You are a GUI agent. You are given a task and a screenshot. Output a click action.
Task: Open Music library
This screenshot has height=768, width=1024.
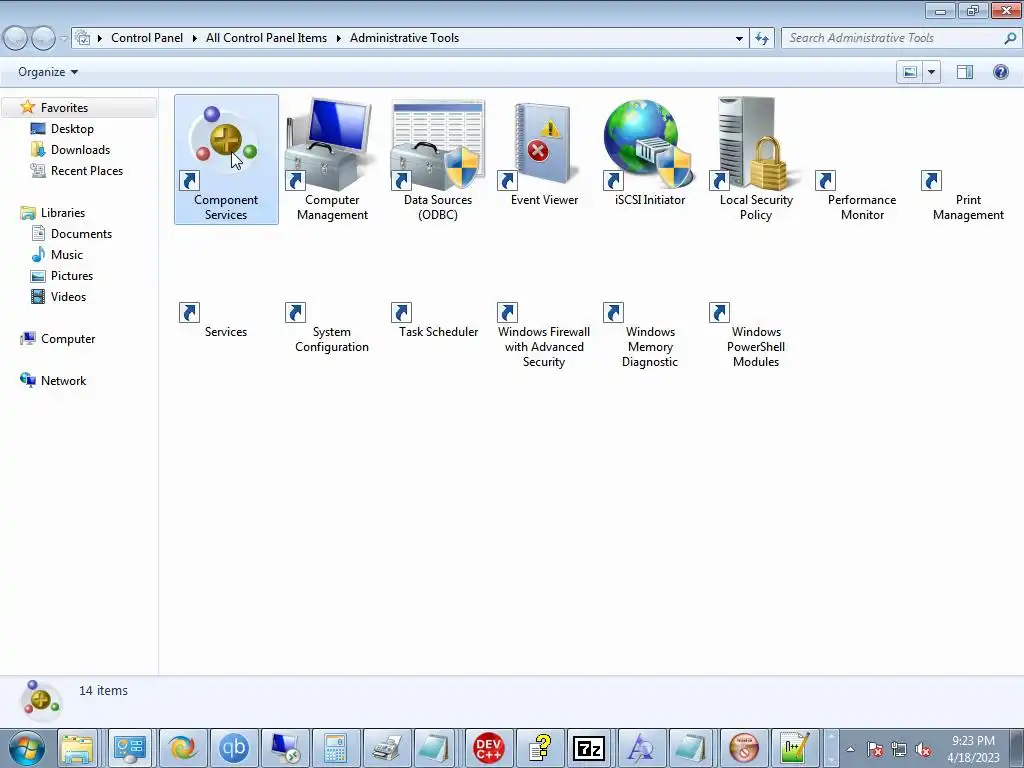67,255
